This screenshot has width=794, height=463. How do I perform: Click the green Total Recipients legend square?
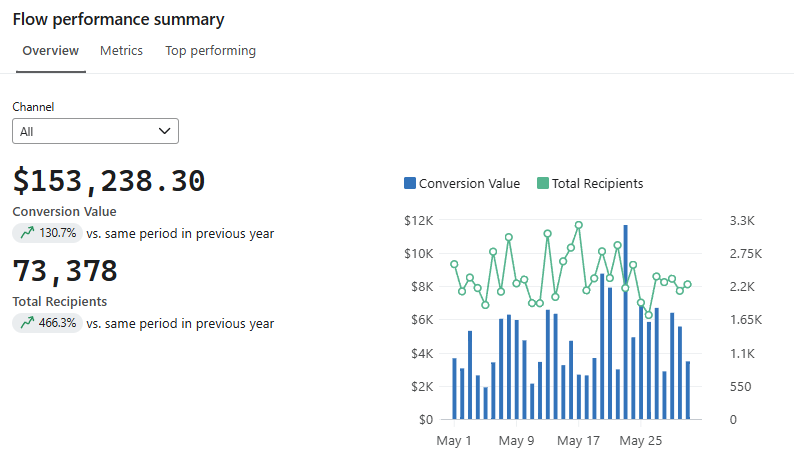tap(543, 183)
